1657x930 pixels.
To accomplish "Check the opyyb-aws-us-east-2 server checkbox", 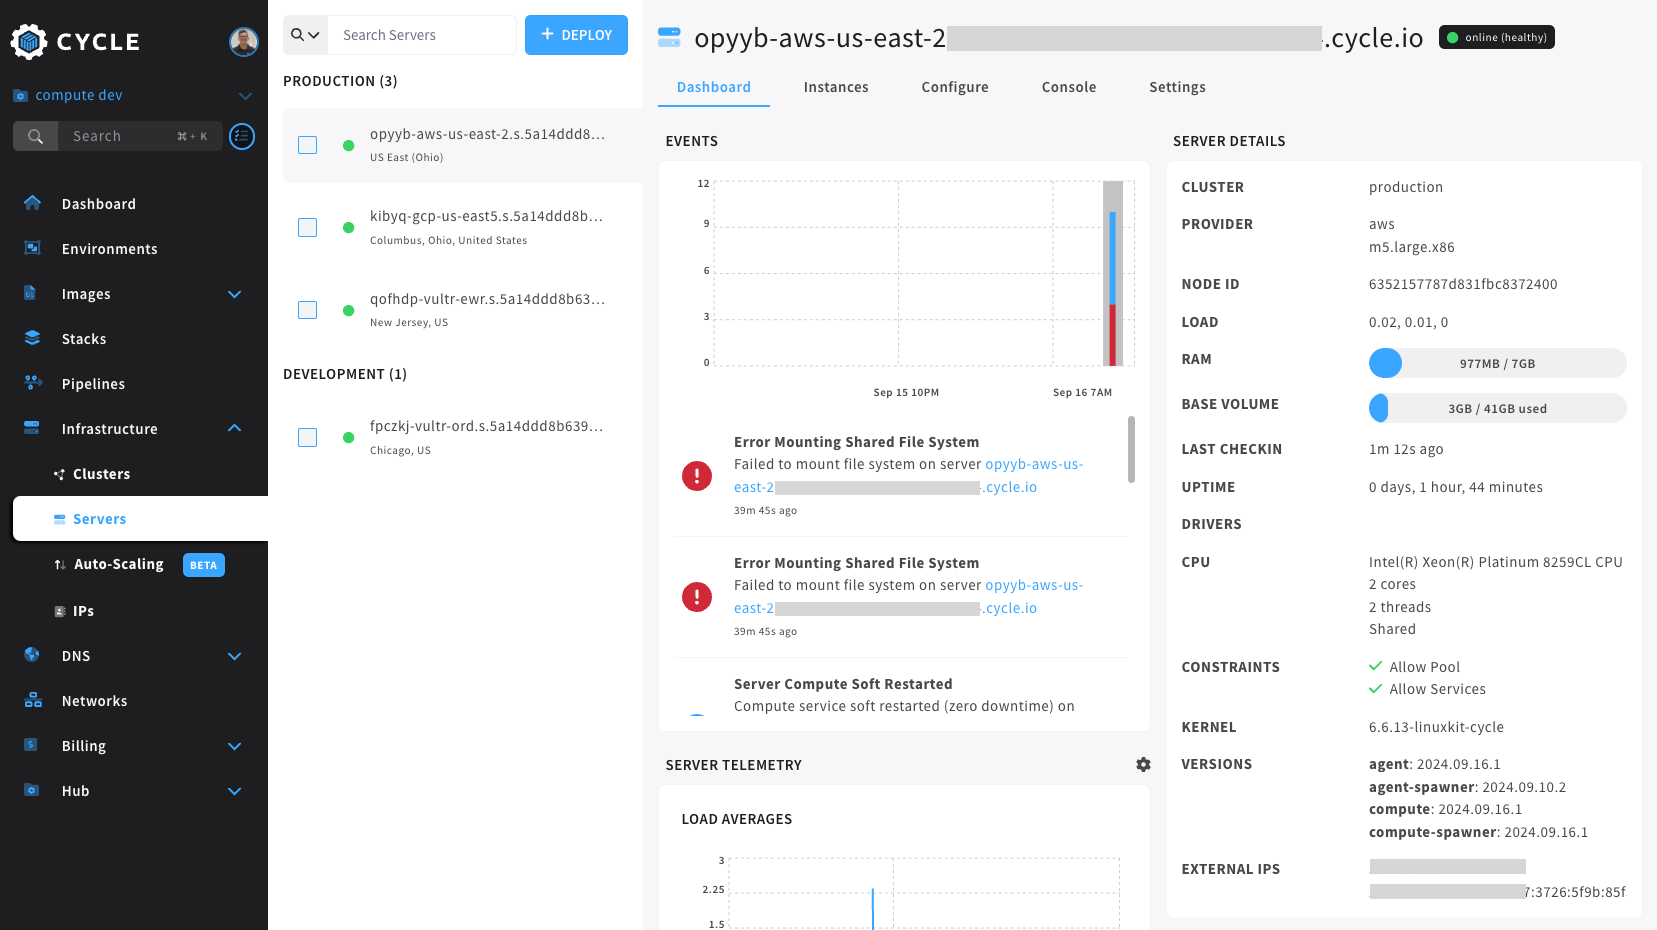I will [308, 145].
